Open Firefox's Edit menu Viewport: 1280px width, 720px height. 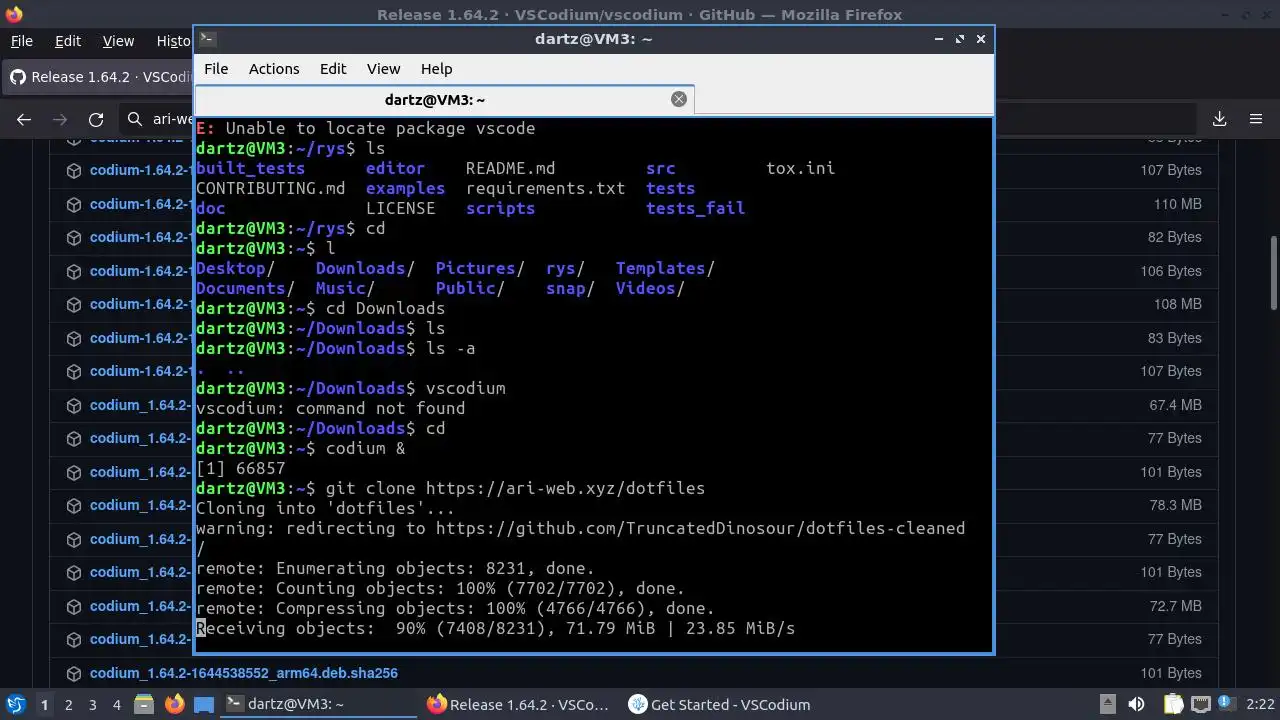pyautogui.click(x=68, y=41)
